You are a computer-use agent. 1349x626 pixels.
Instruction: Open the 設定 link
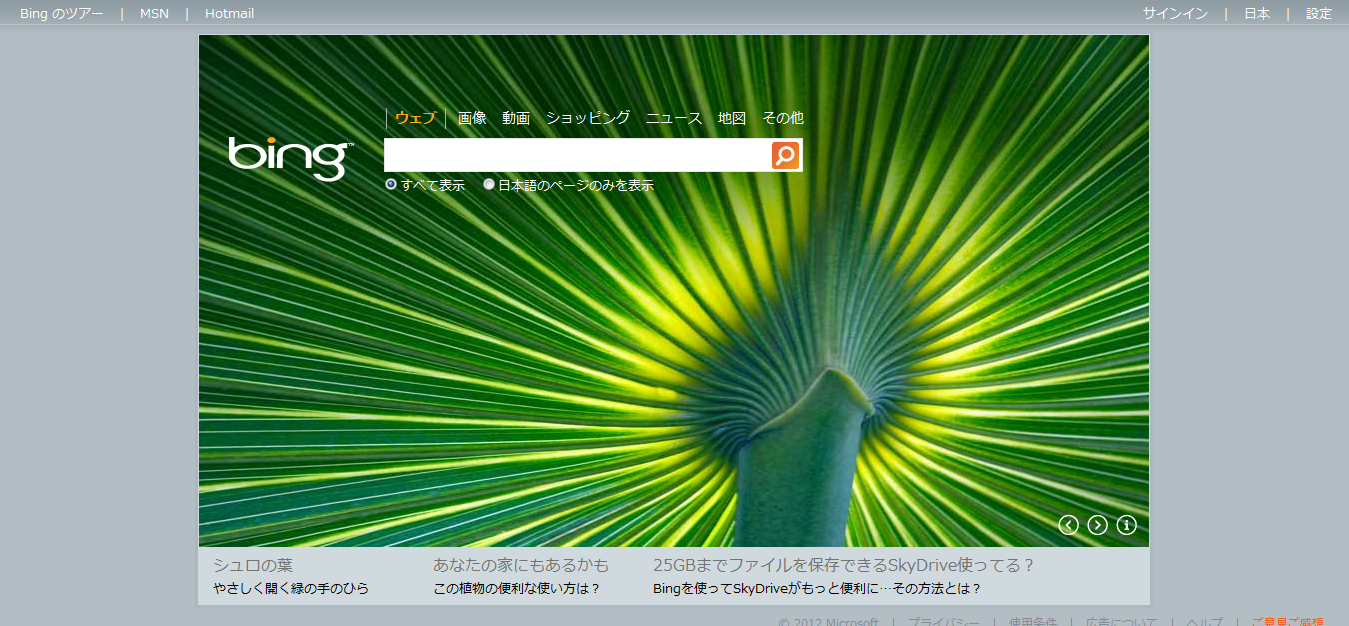coord(1319,14)
